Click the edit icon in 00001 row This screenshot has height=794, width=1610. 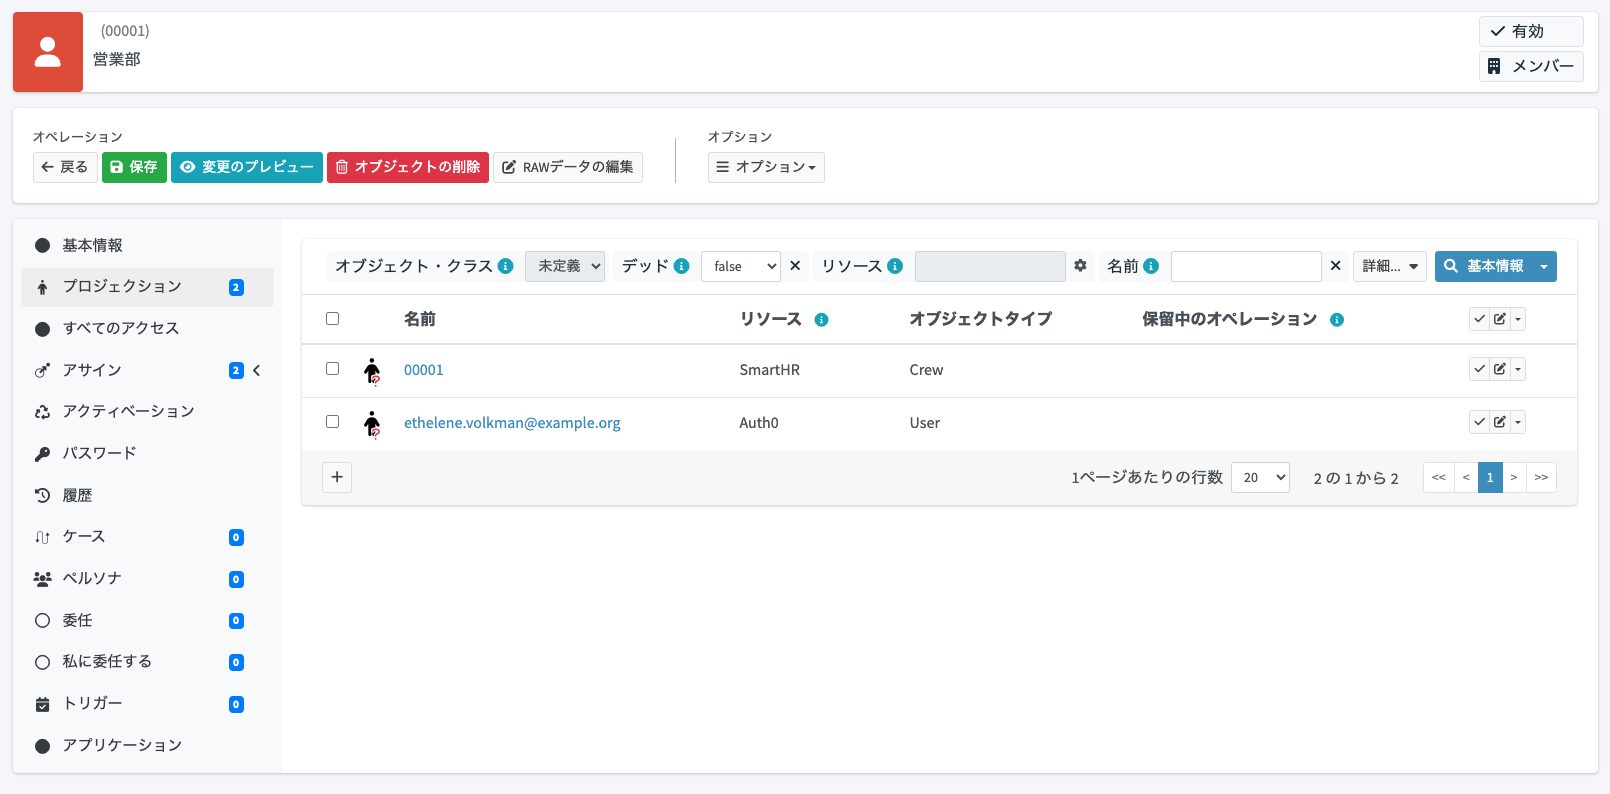[x=1500, y=369]
